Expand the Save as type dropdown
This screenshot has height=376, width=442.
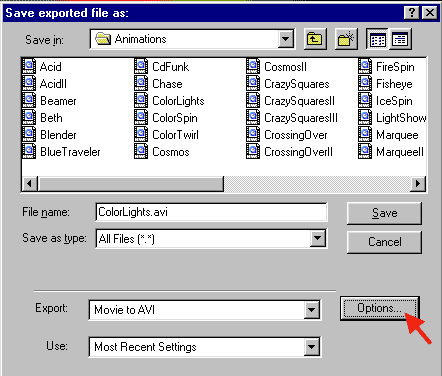point(317,238)
